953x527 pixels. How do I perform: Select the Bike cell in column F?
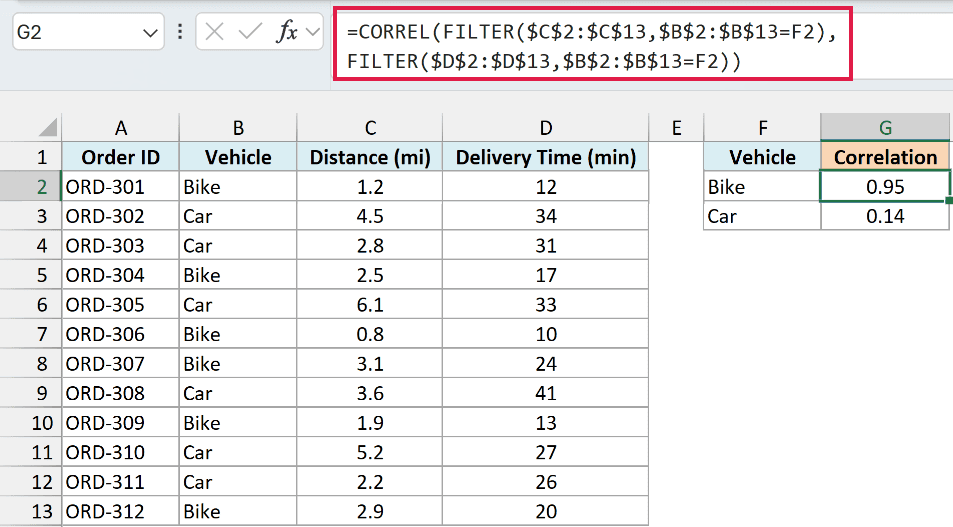point(762,187)
